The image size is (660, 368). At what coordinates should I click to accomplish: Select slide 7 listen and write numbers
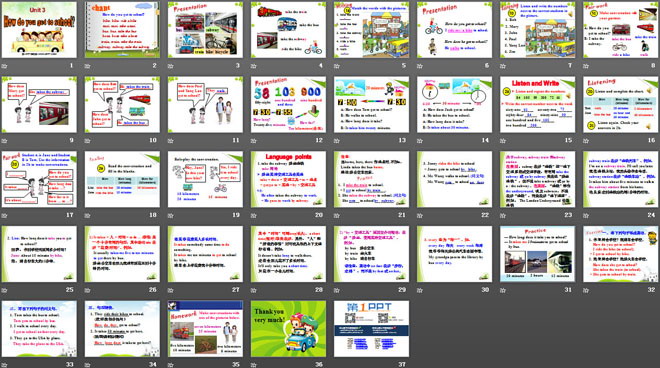click(538, 30)
